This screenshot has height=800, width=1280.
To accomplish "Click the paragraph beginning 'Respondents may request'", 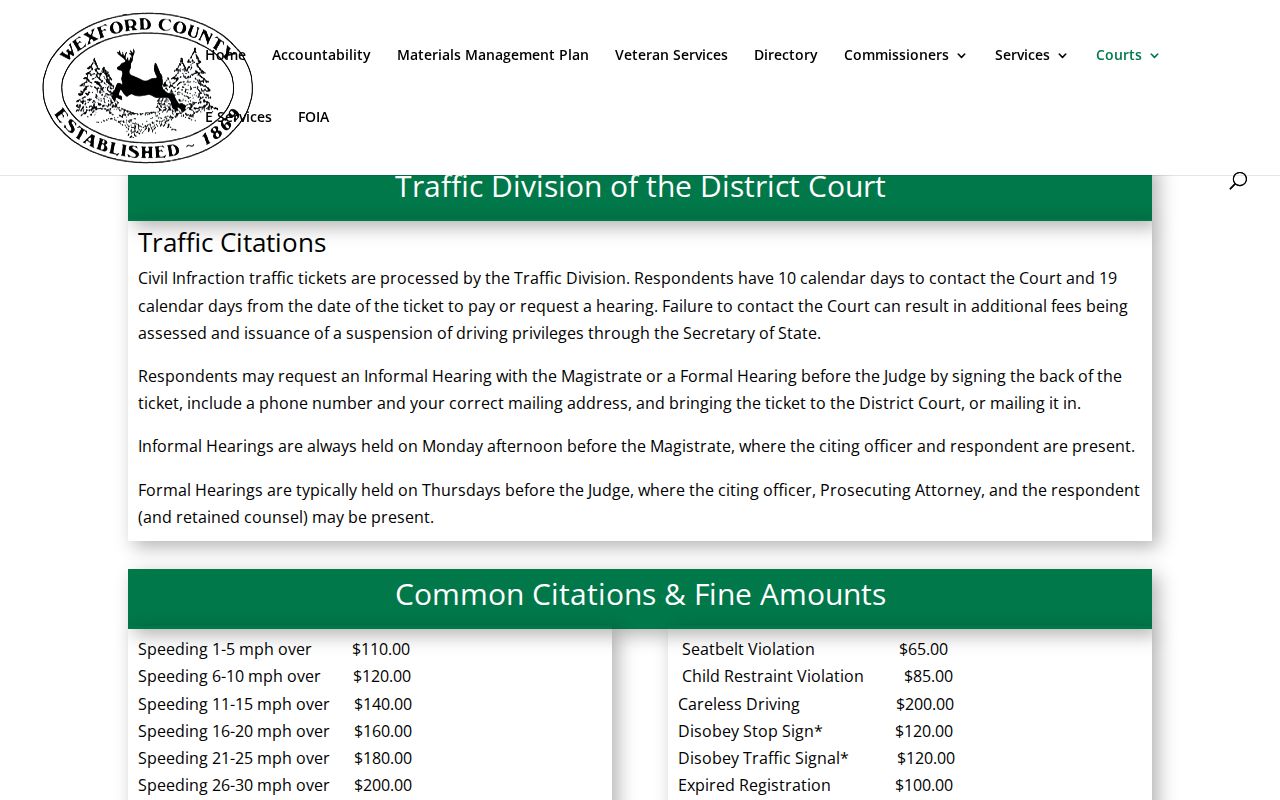I will (x=630, y=390).
